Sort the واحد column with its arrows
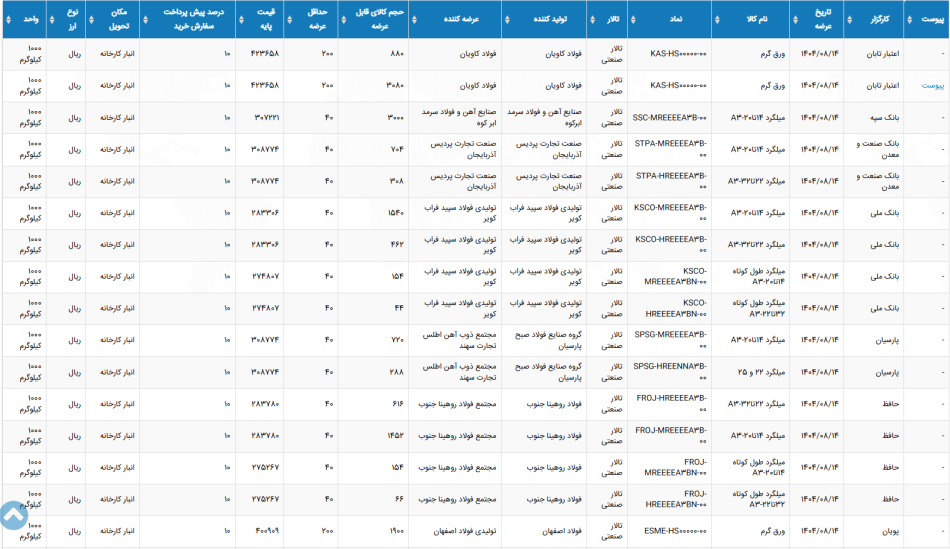This screenshot has width=950, height=549. [x=8, y=19]
